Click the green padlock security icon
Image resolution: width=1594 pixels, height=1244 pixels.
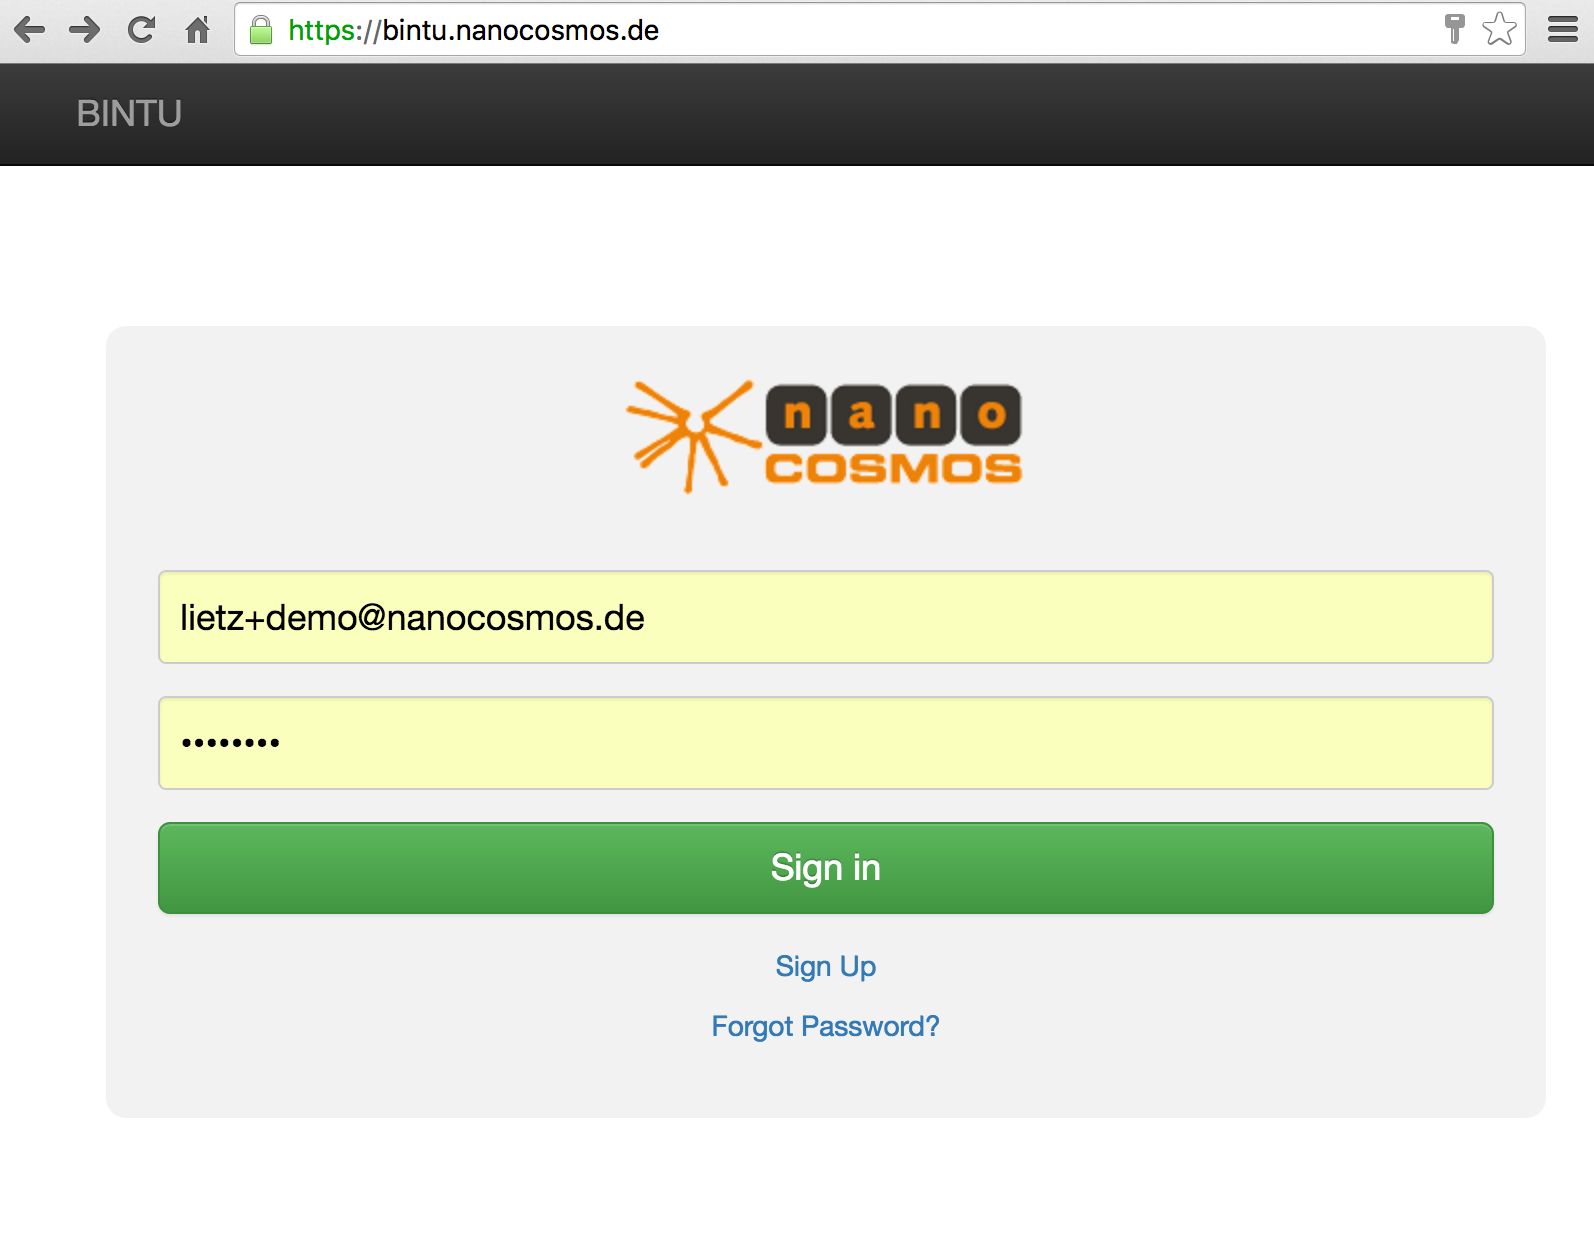click(261, 30)
